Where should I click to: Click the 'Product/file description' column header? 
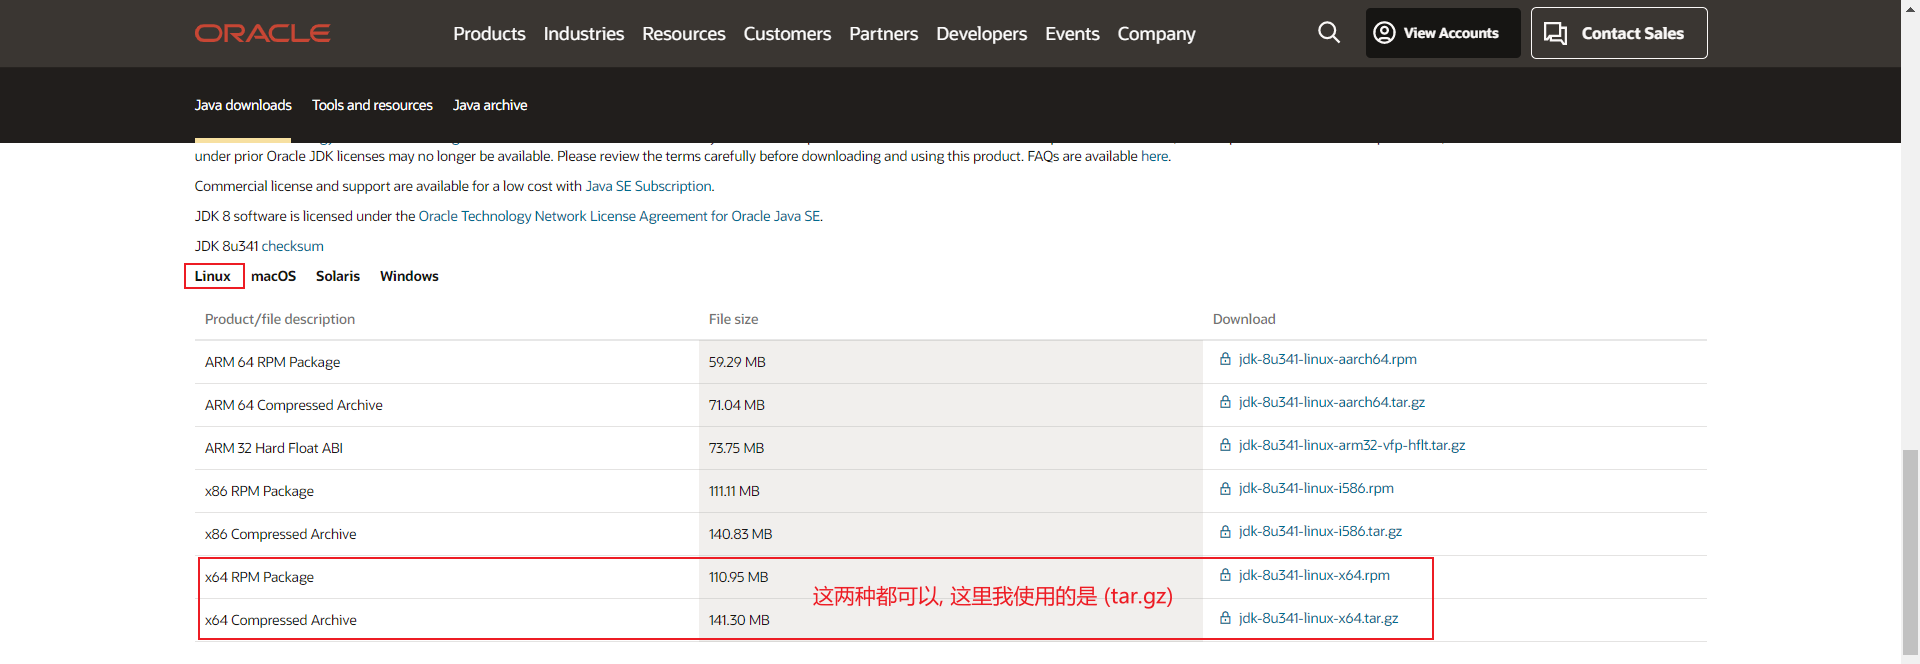click(280, 319)
